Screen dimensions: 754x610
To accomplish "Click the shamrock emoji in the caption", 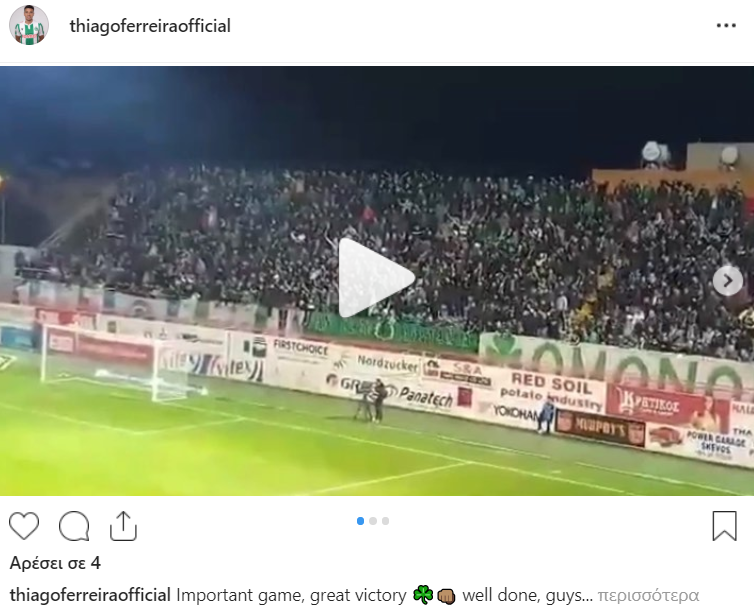I will [423, 595].
